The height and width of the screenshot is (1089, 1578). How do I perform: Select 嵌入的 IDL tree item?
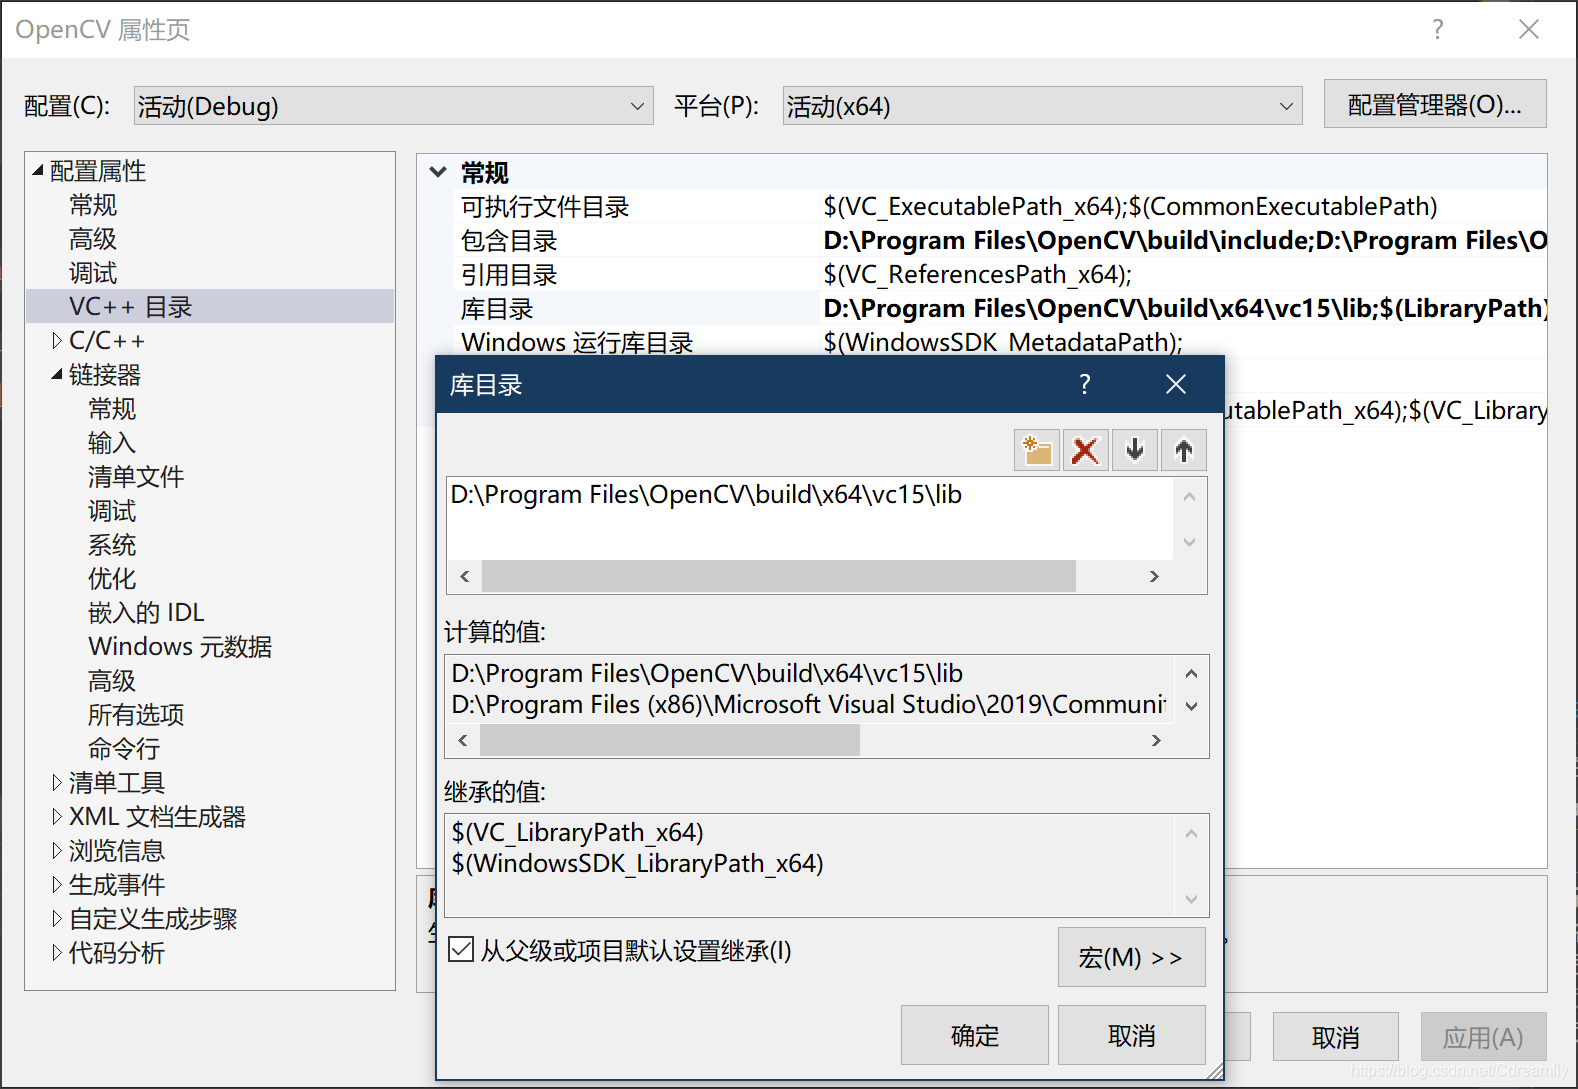pos(146,613)
